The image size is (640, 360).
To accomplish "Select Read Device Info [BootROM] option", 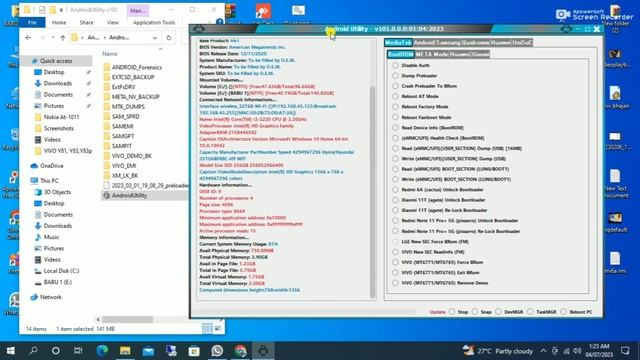I will pos(395,127).
